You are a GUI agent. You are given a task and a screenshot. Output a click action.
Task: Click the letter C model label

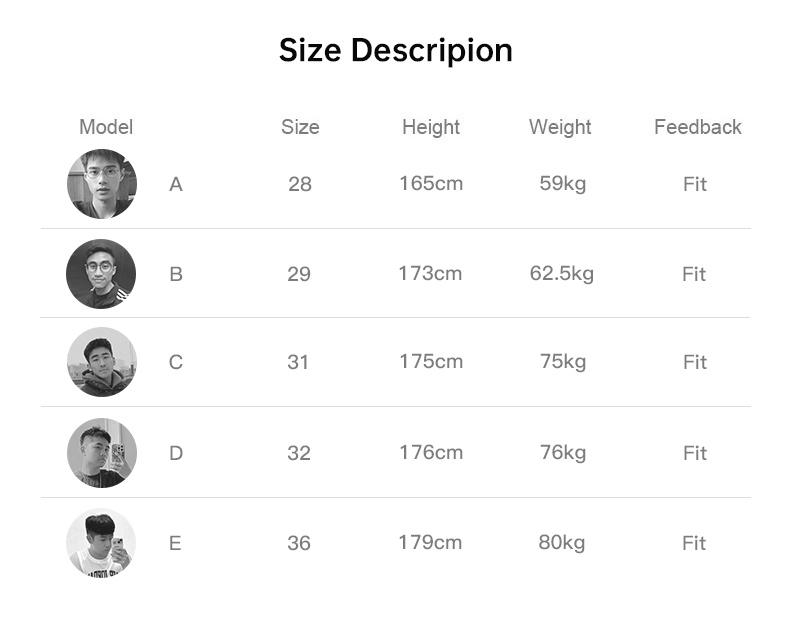pos(176,362)
